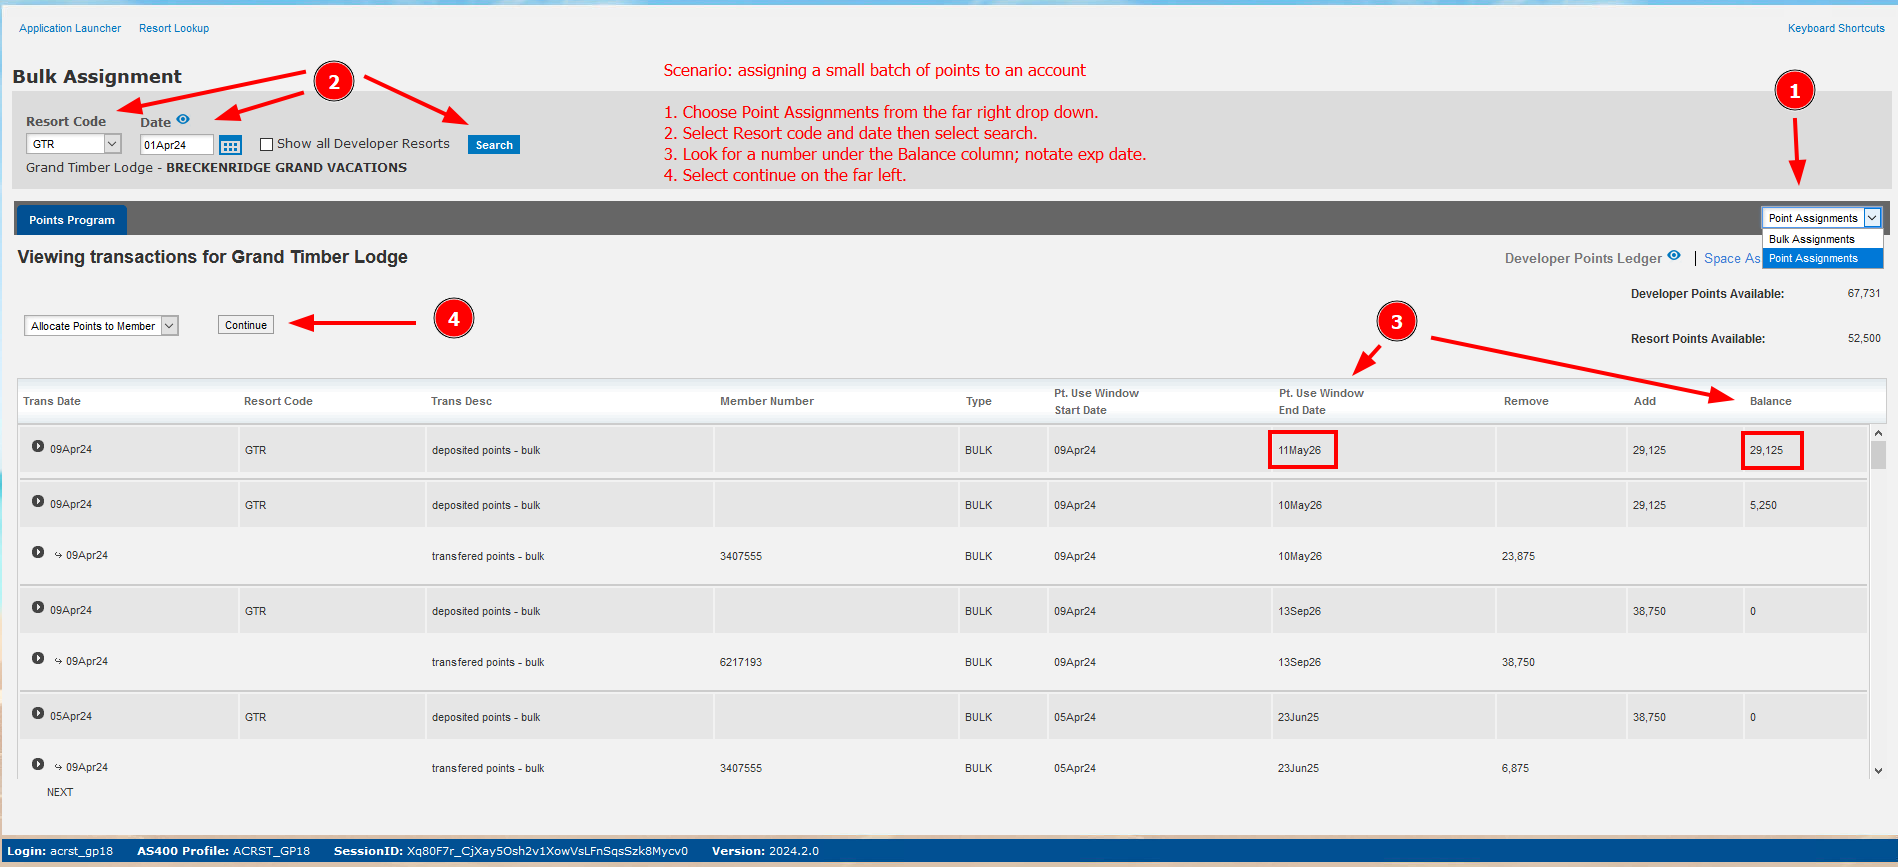Expand first 09Apr24 deposited points row arrow

point(38,446)
